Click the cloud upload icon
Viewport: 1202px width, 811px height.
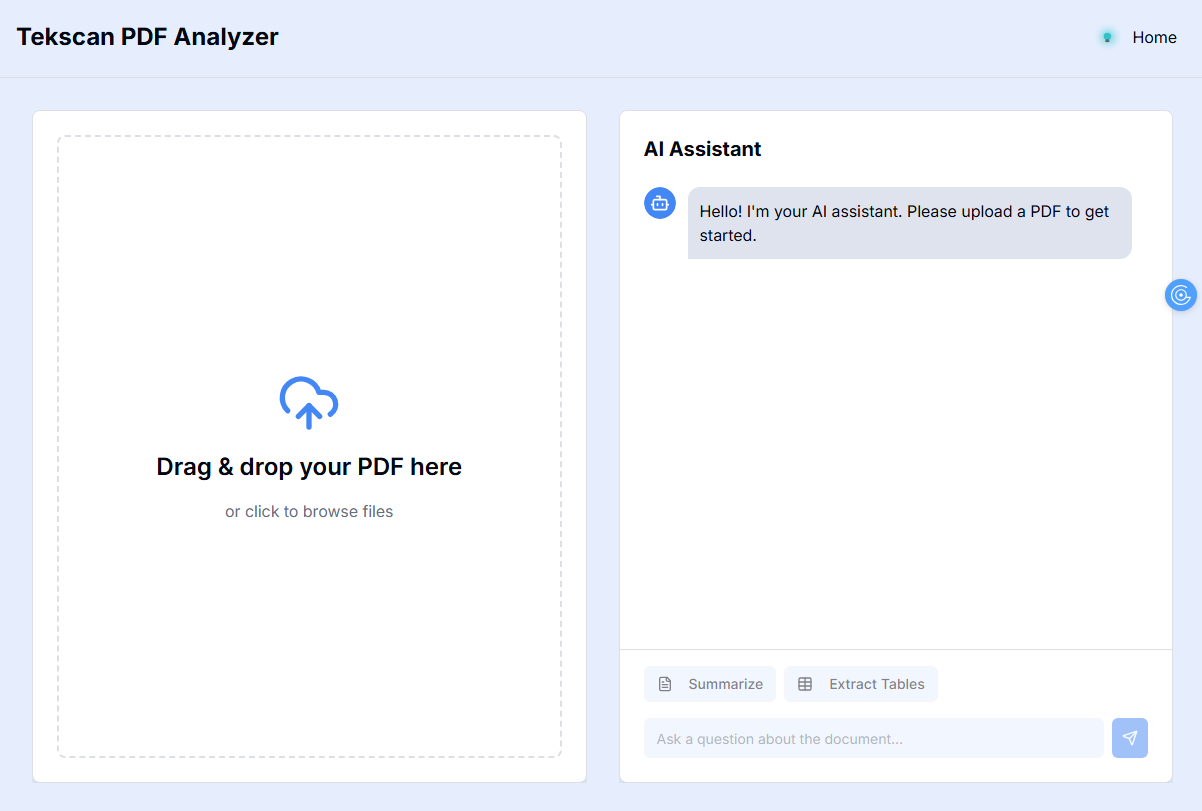coord(309,402)
